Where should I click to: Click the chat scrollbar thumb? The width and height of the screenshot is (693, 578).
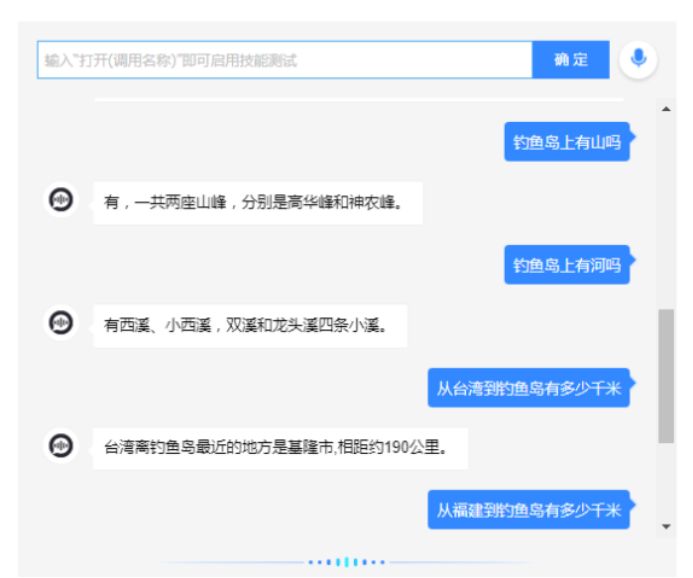coord(666,375)
